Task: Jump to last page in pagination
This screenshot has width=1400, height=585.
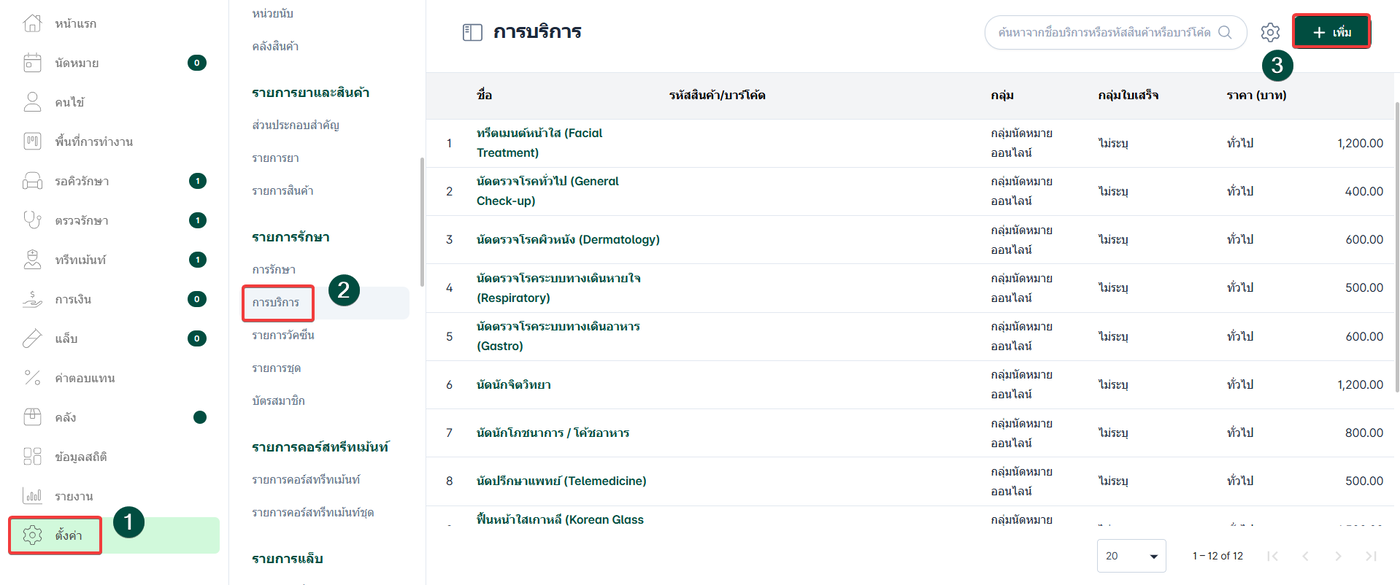Action: pyautogui.click(x=1371, y=556)
